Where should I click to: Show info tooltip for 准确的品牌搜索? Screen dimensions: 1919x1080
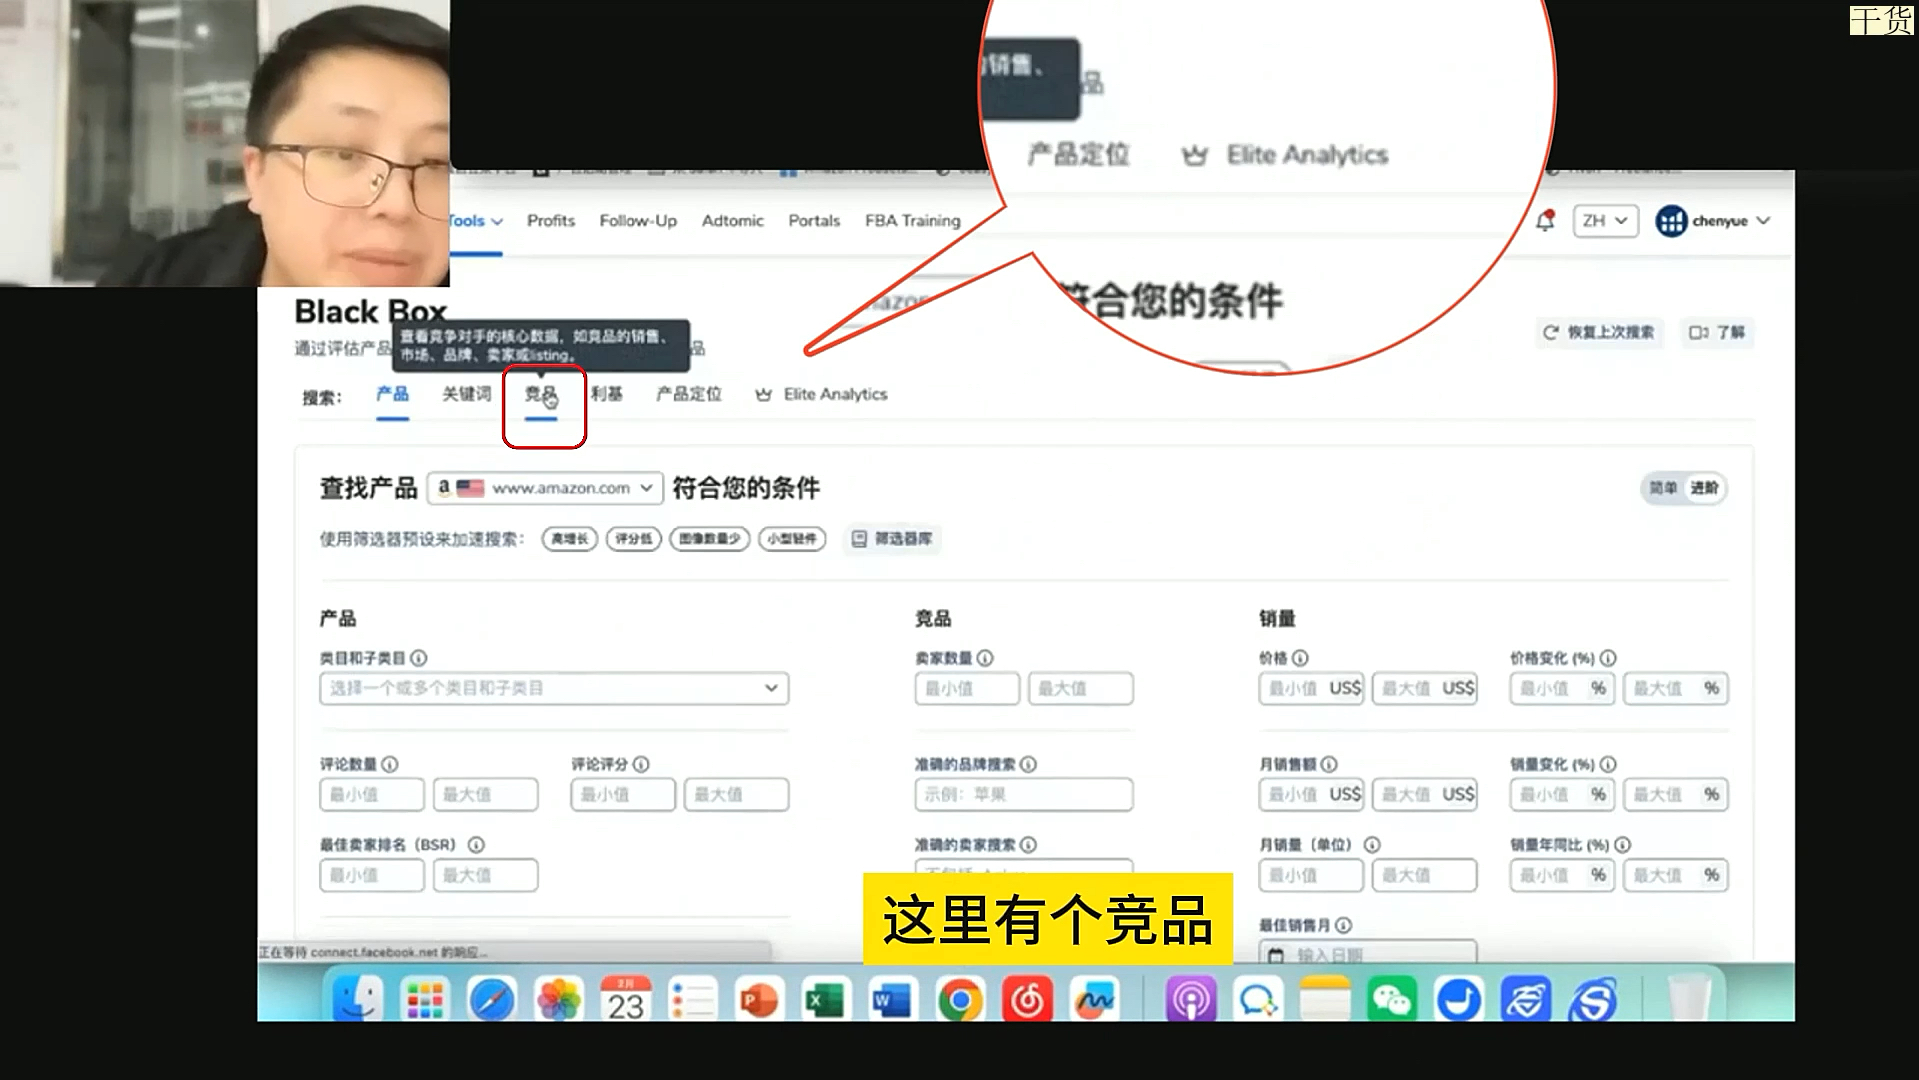[1028, 764]
